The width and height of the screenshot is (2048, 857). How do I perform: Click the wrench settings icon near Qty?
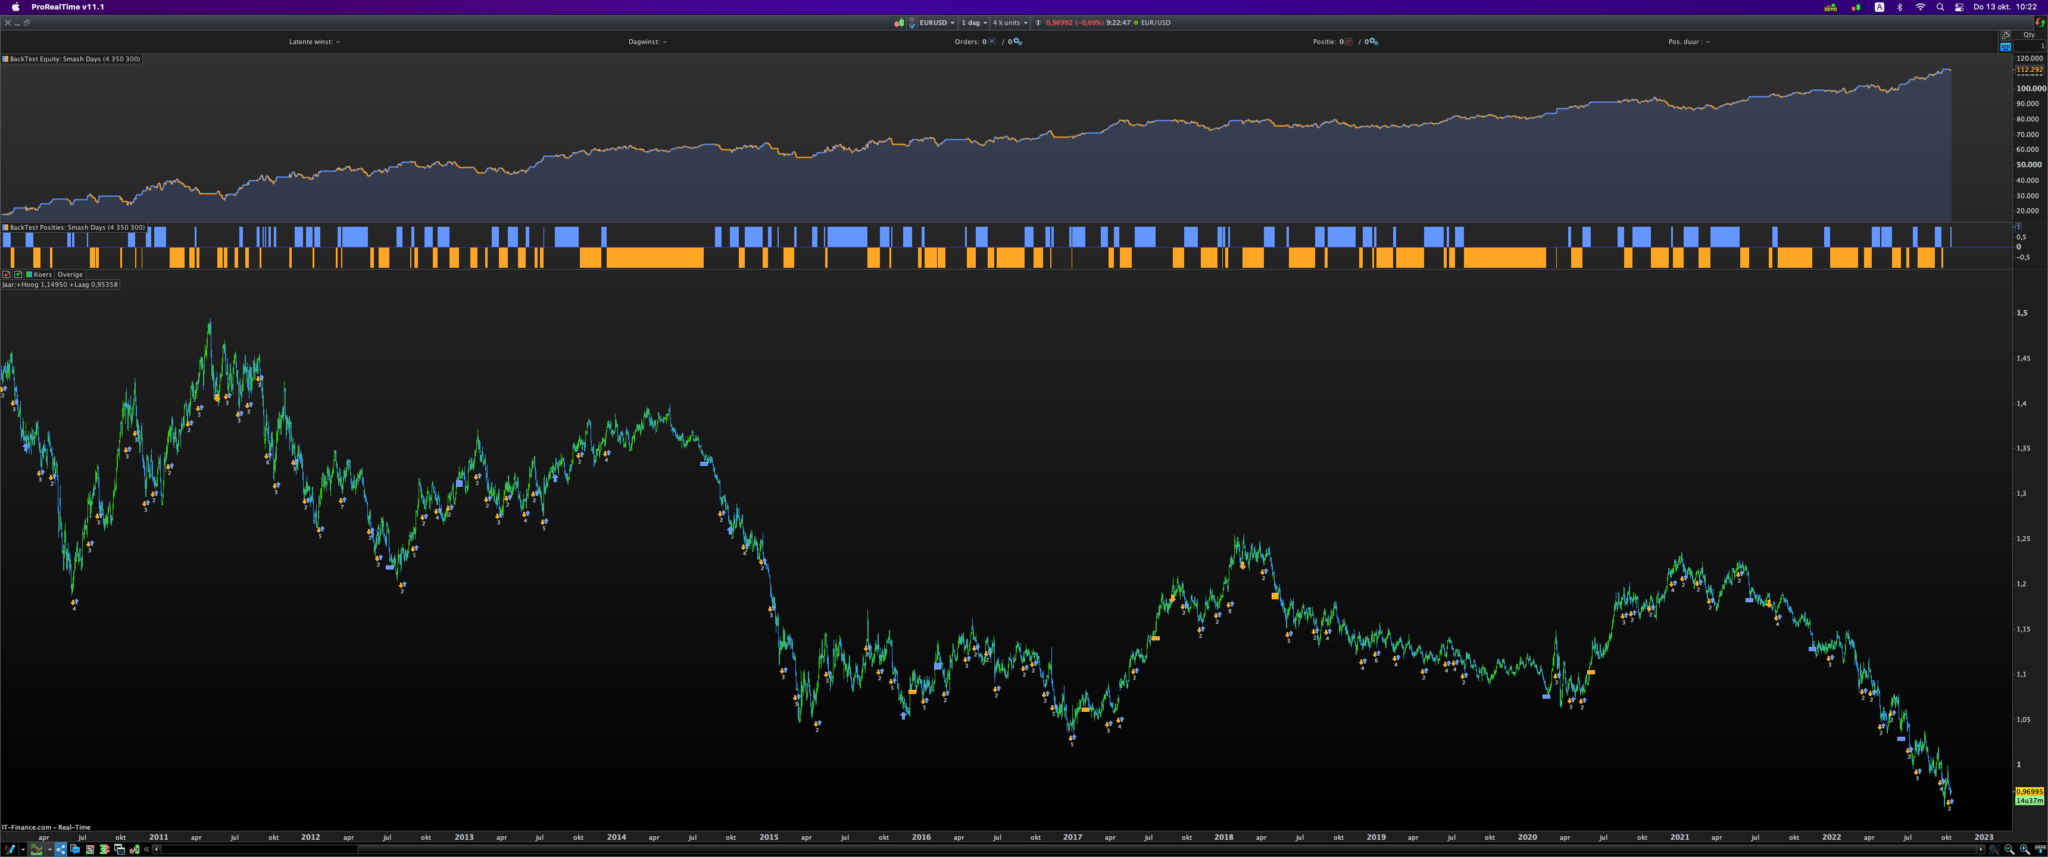pos(2005,35)
